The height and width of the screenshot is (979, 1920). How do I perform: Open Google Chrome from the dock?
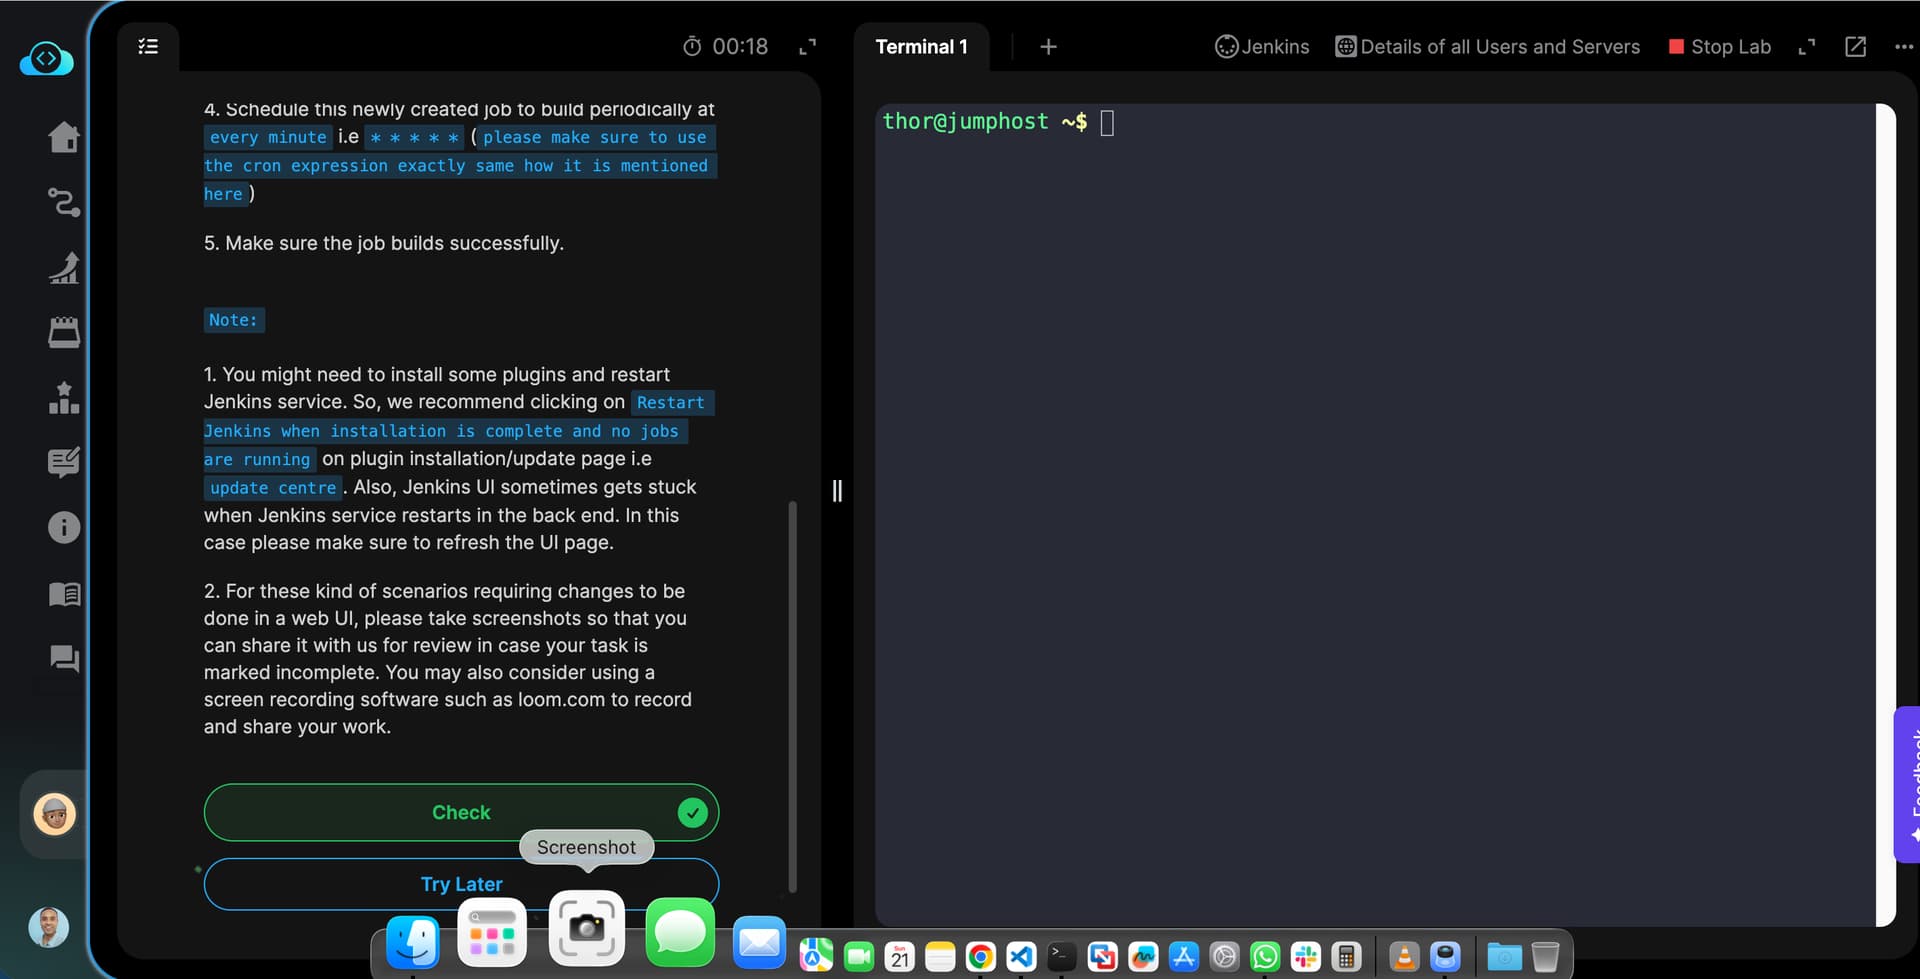980,957
